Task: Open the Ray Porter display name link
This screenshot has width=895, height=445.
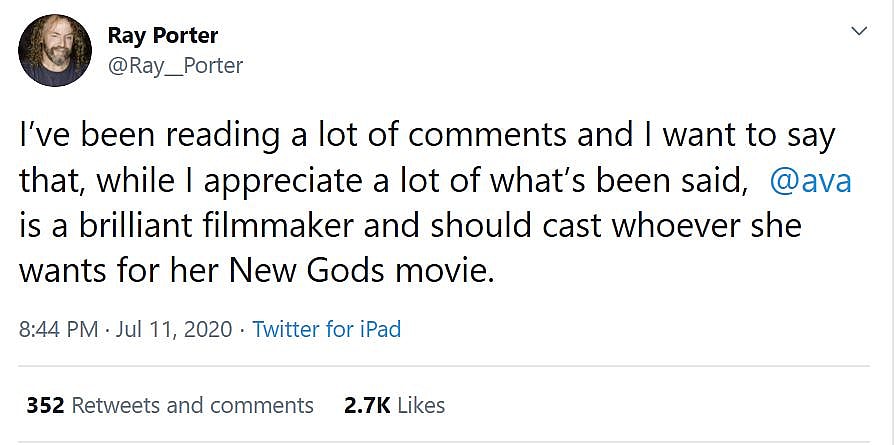Action: (162, 36)
